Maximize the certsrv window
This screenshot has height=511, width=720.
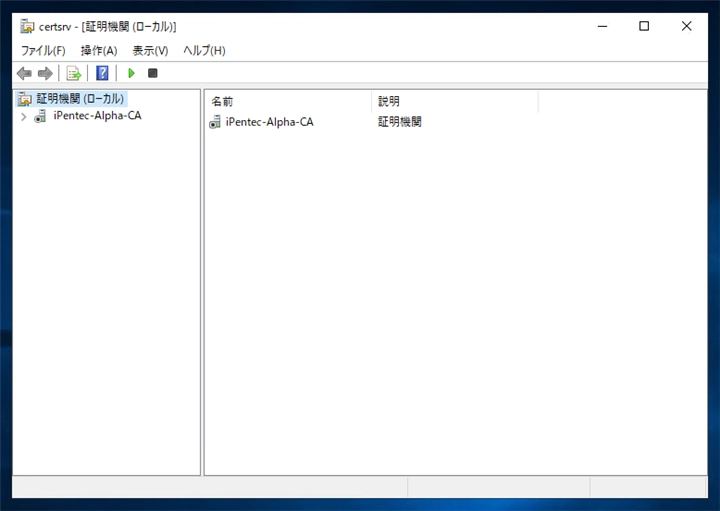(644, 27)
